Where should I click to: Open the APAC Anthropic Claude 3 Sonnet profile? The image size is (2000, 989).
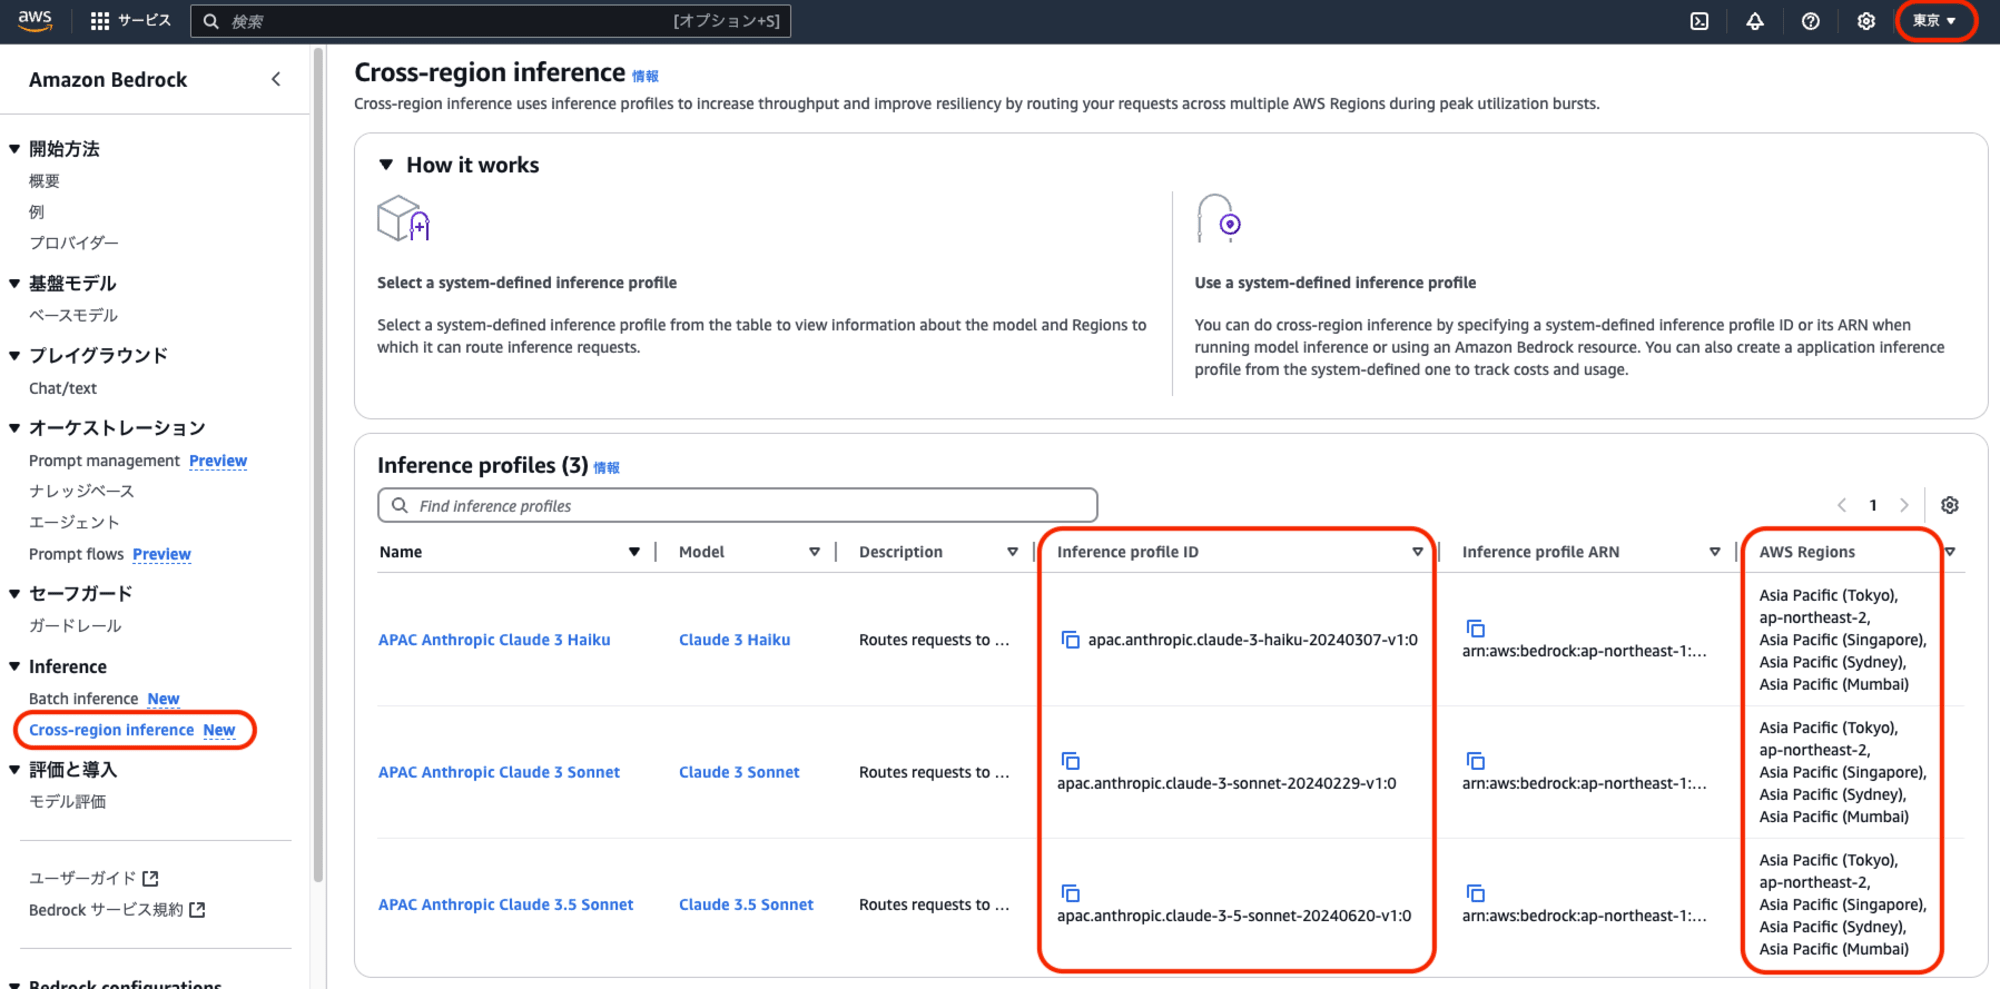(x=499, y=772)
